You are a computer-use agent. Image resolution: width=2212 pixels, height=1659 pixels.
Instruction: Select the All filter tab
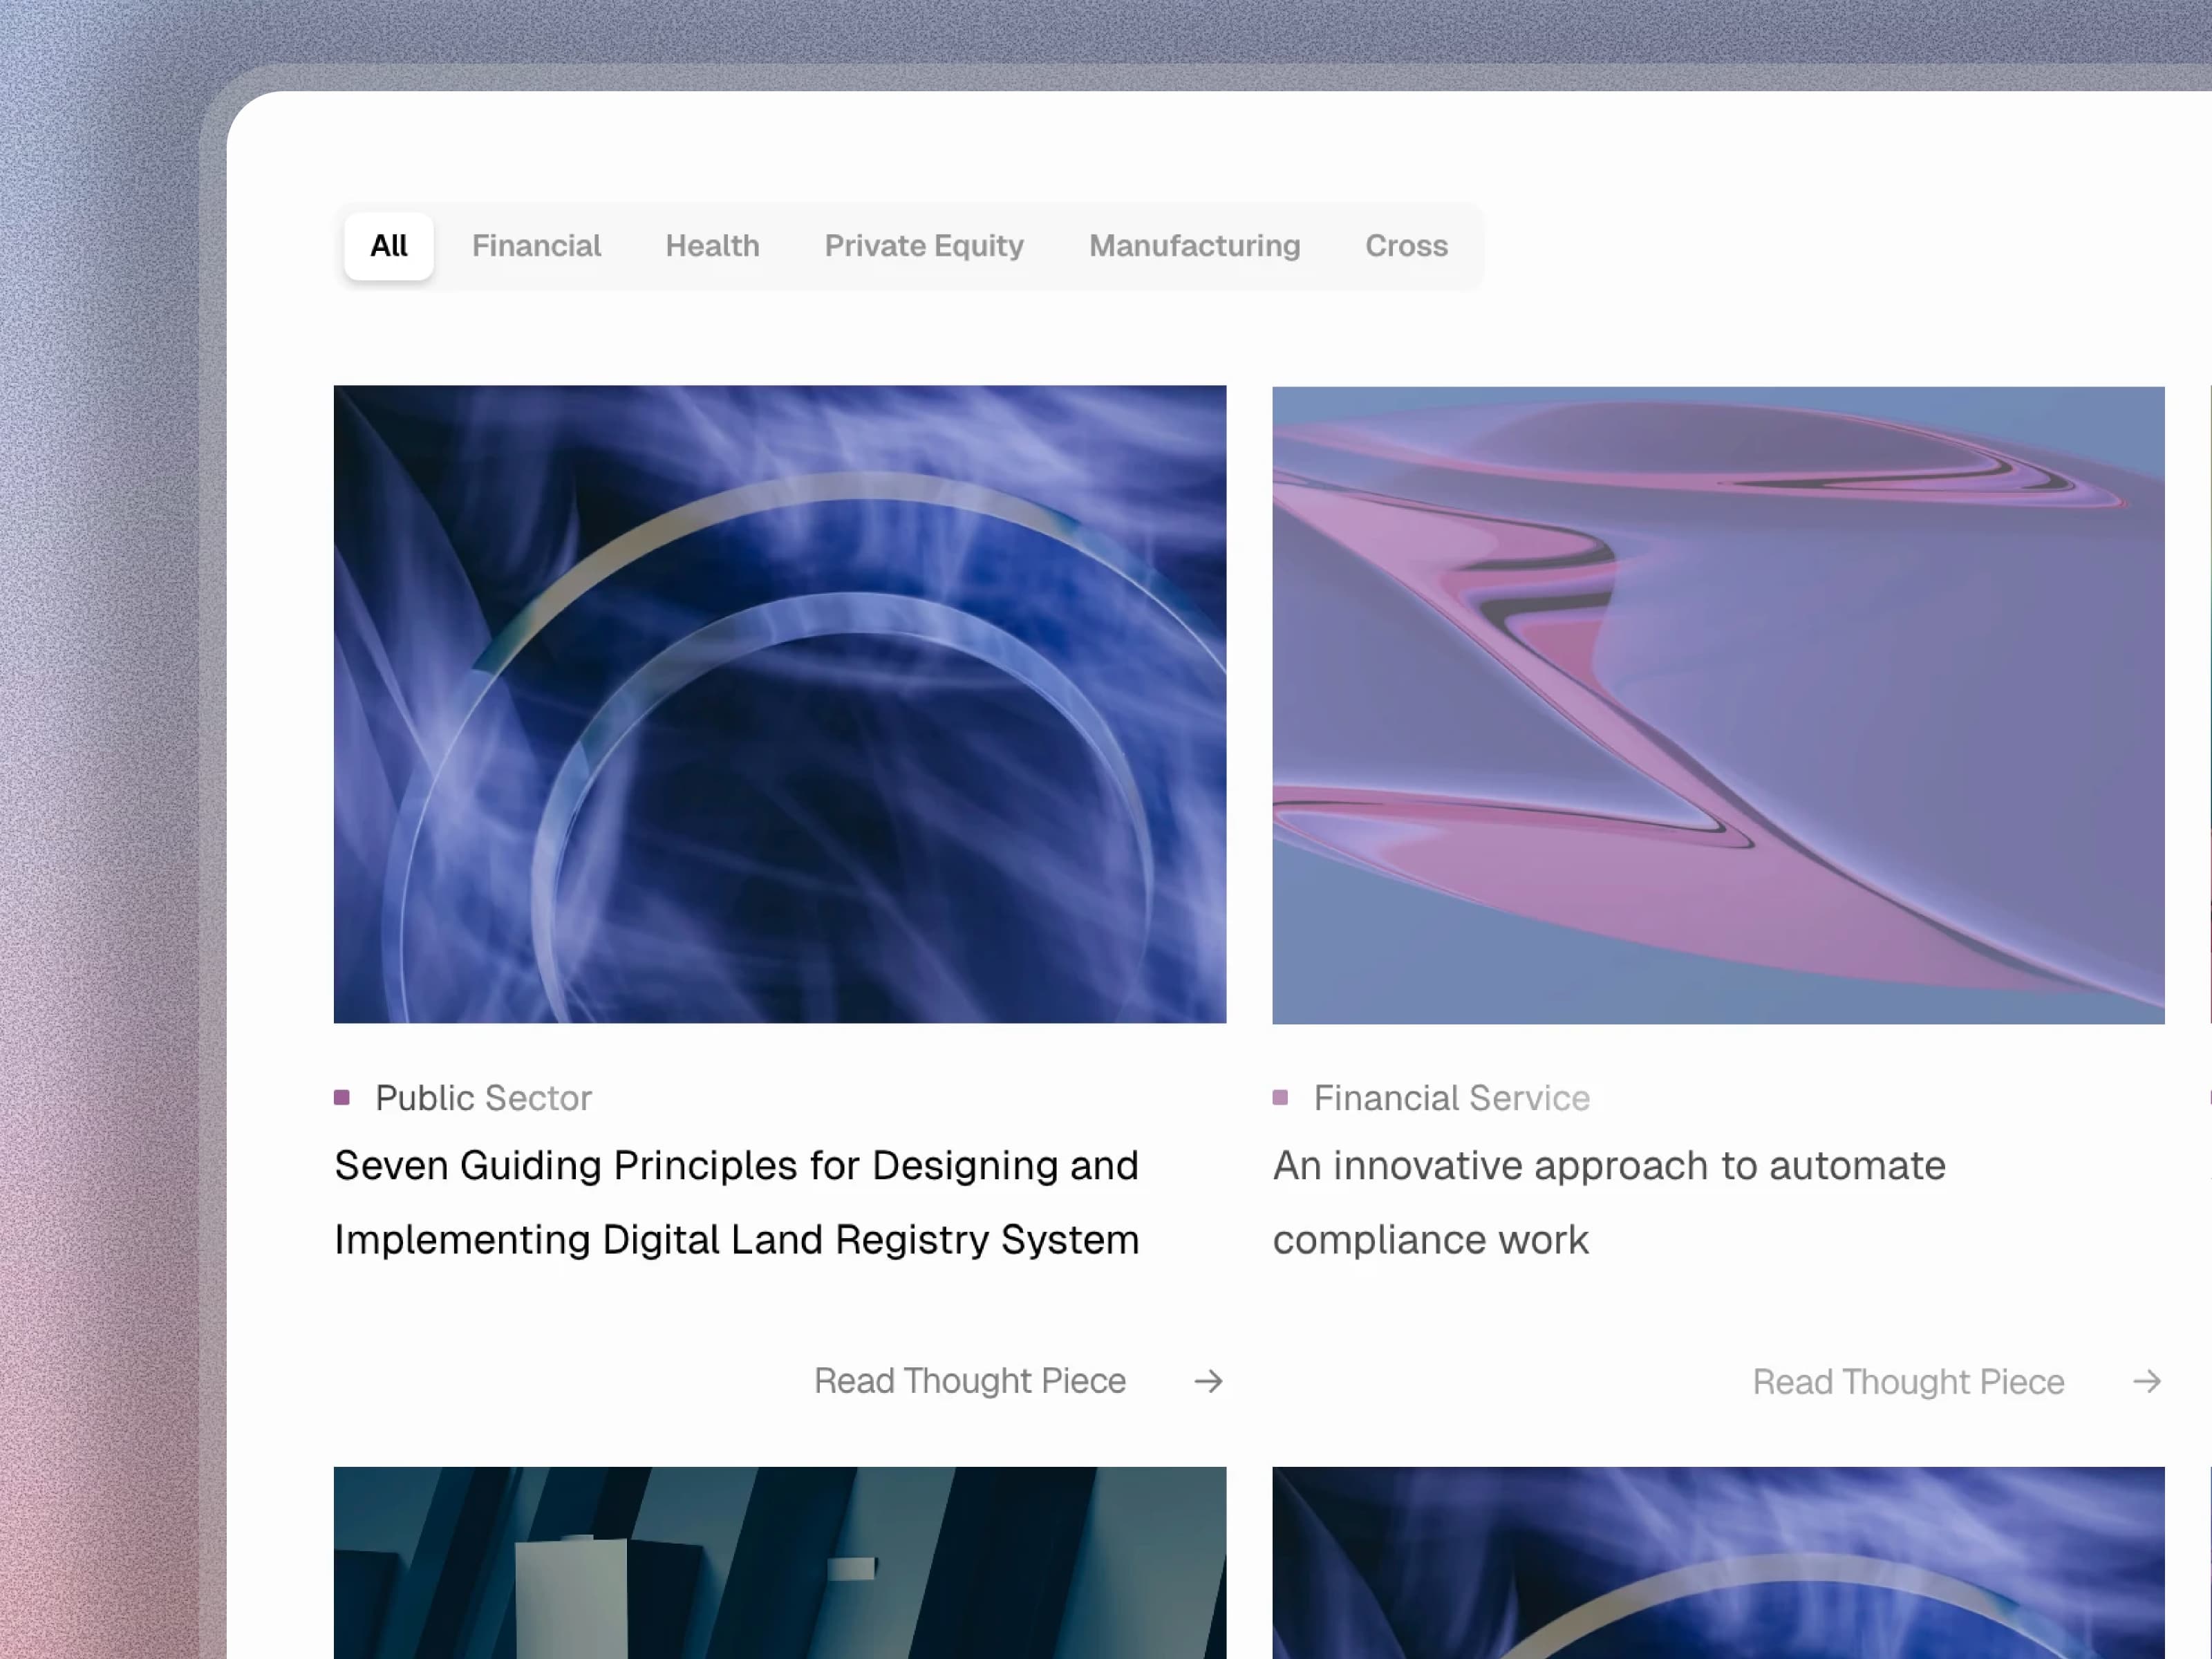[x=388, y=246]
